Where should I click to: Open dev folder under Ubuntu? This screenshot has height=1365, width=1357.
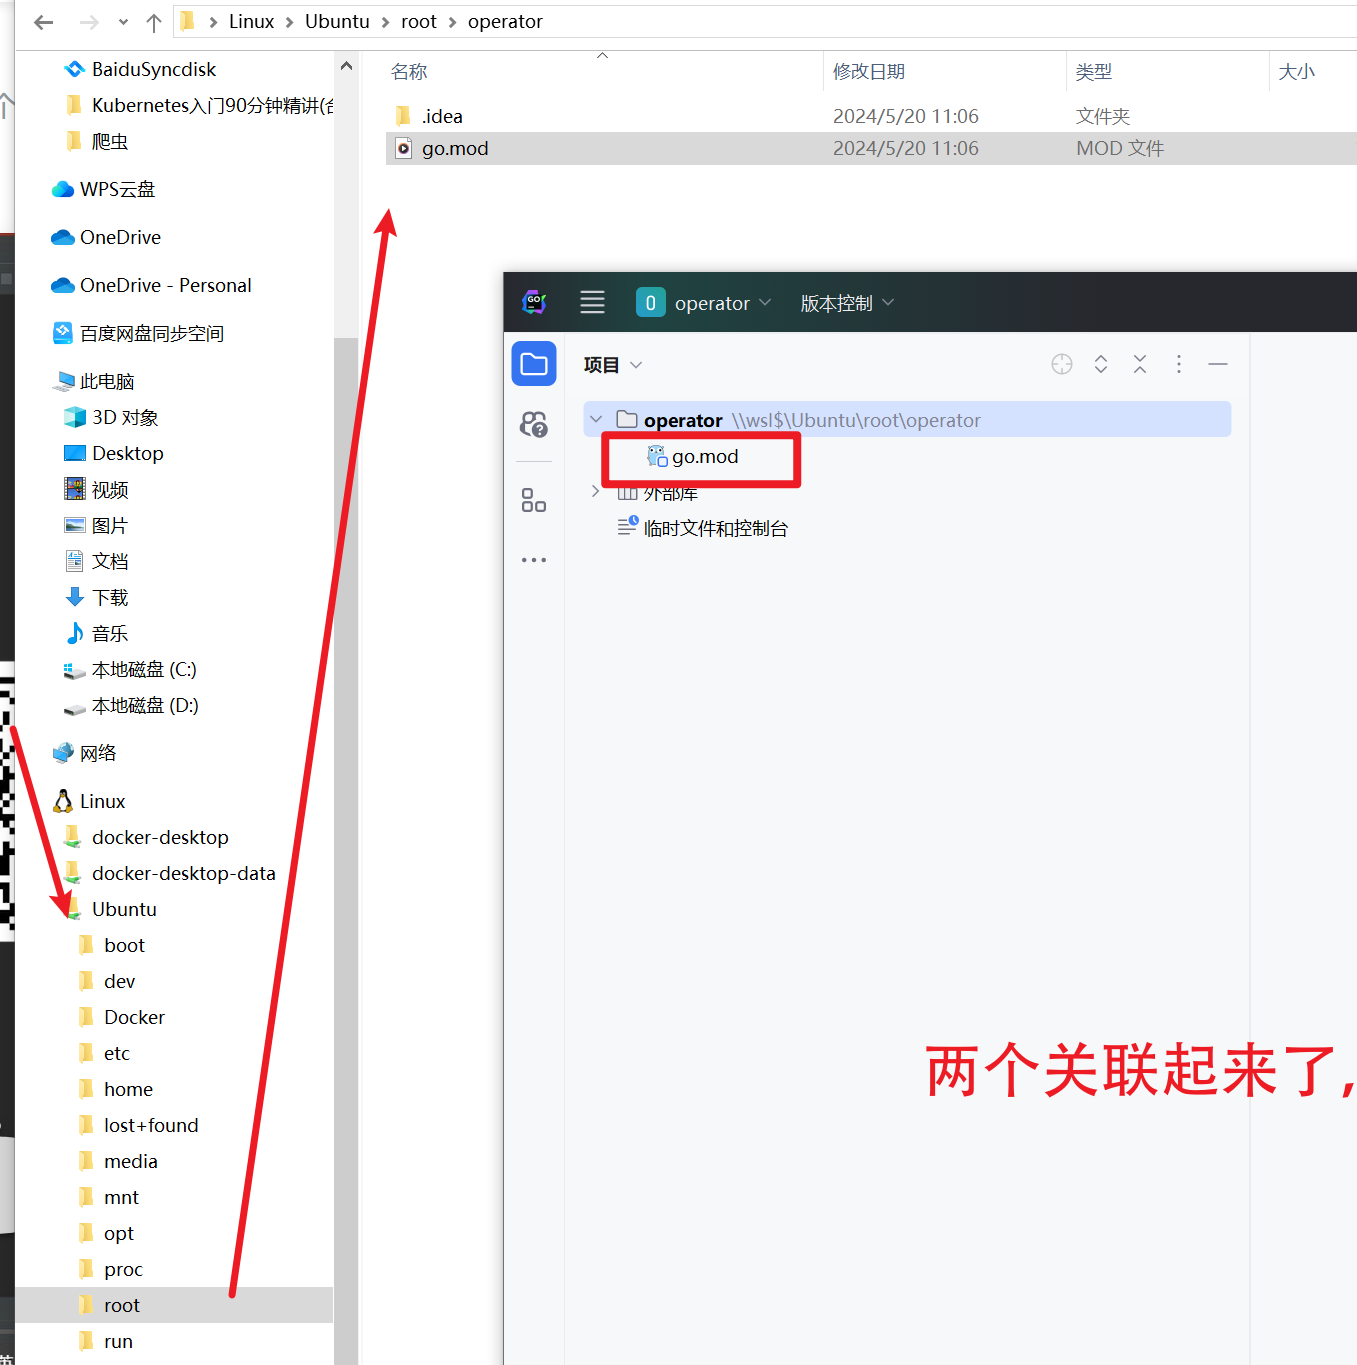click(x=106, y=981)
